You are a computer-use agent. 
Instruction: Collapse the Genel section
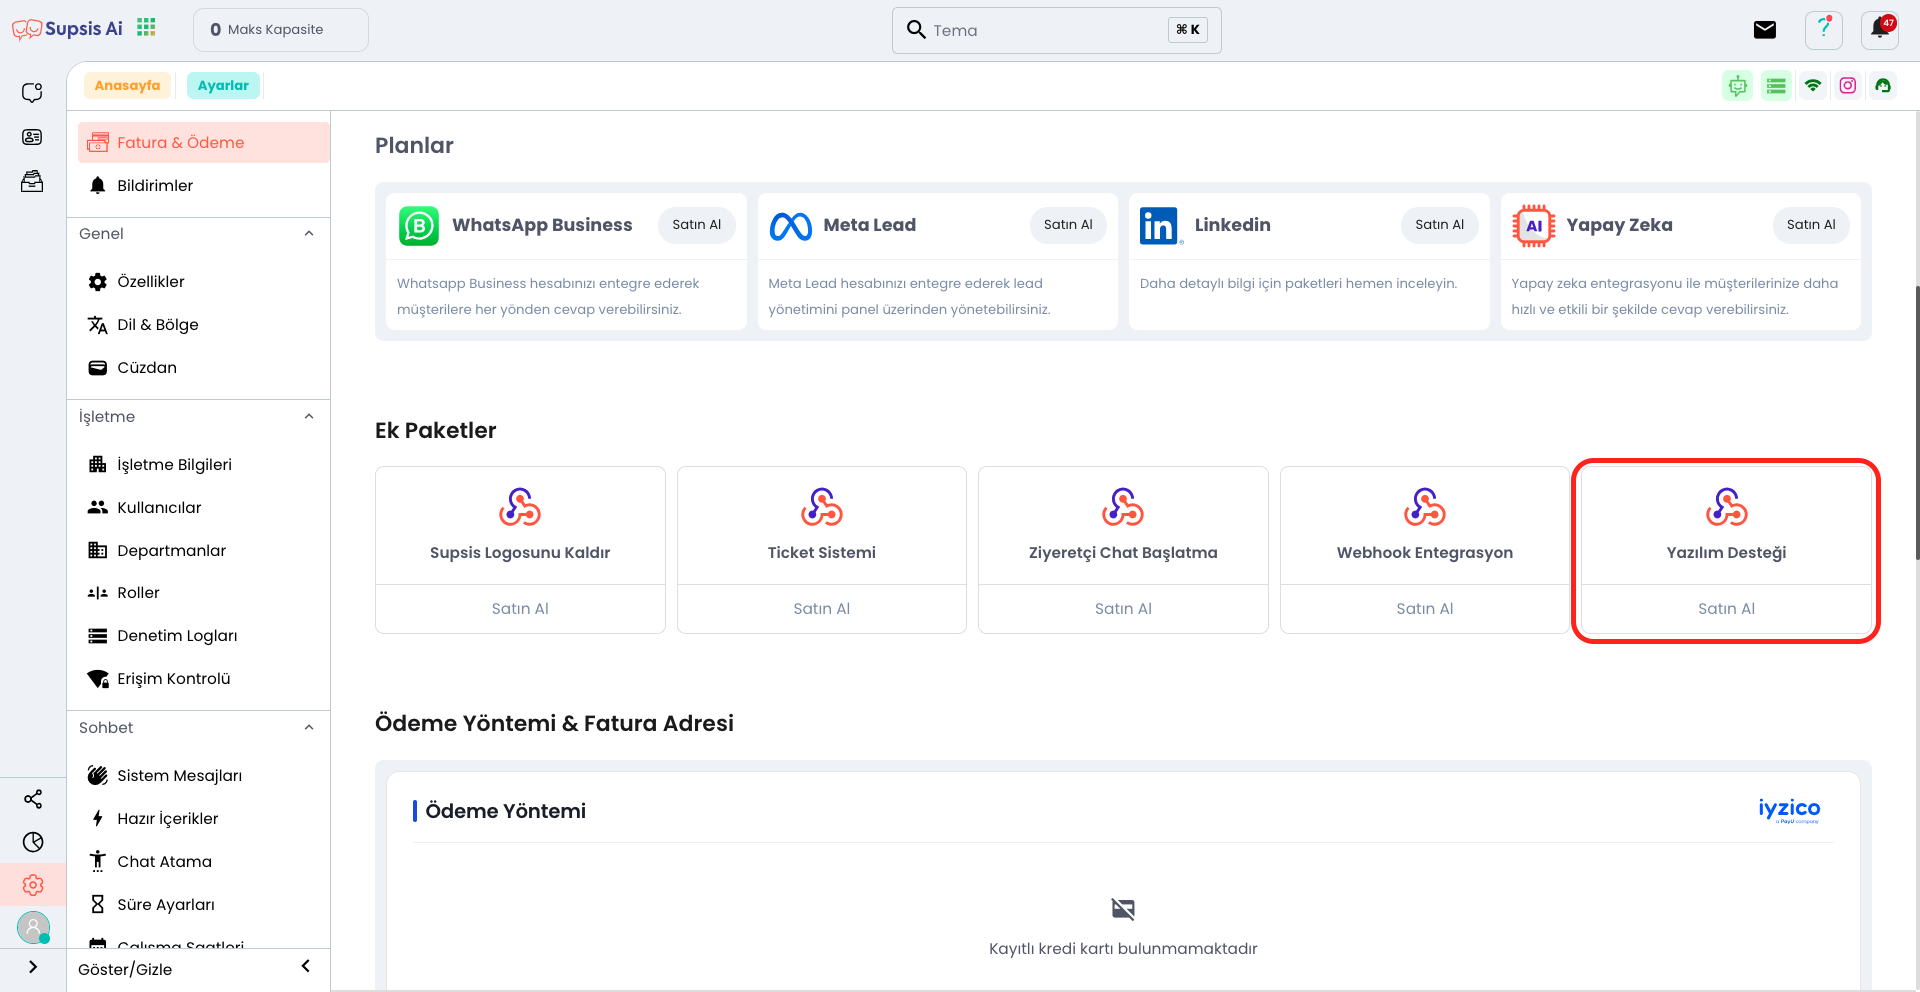click(309, 234)
